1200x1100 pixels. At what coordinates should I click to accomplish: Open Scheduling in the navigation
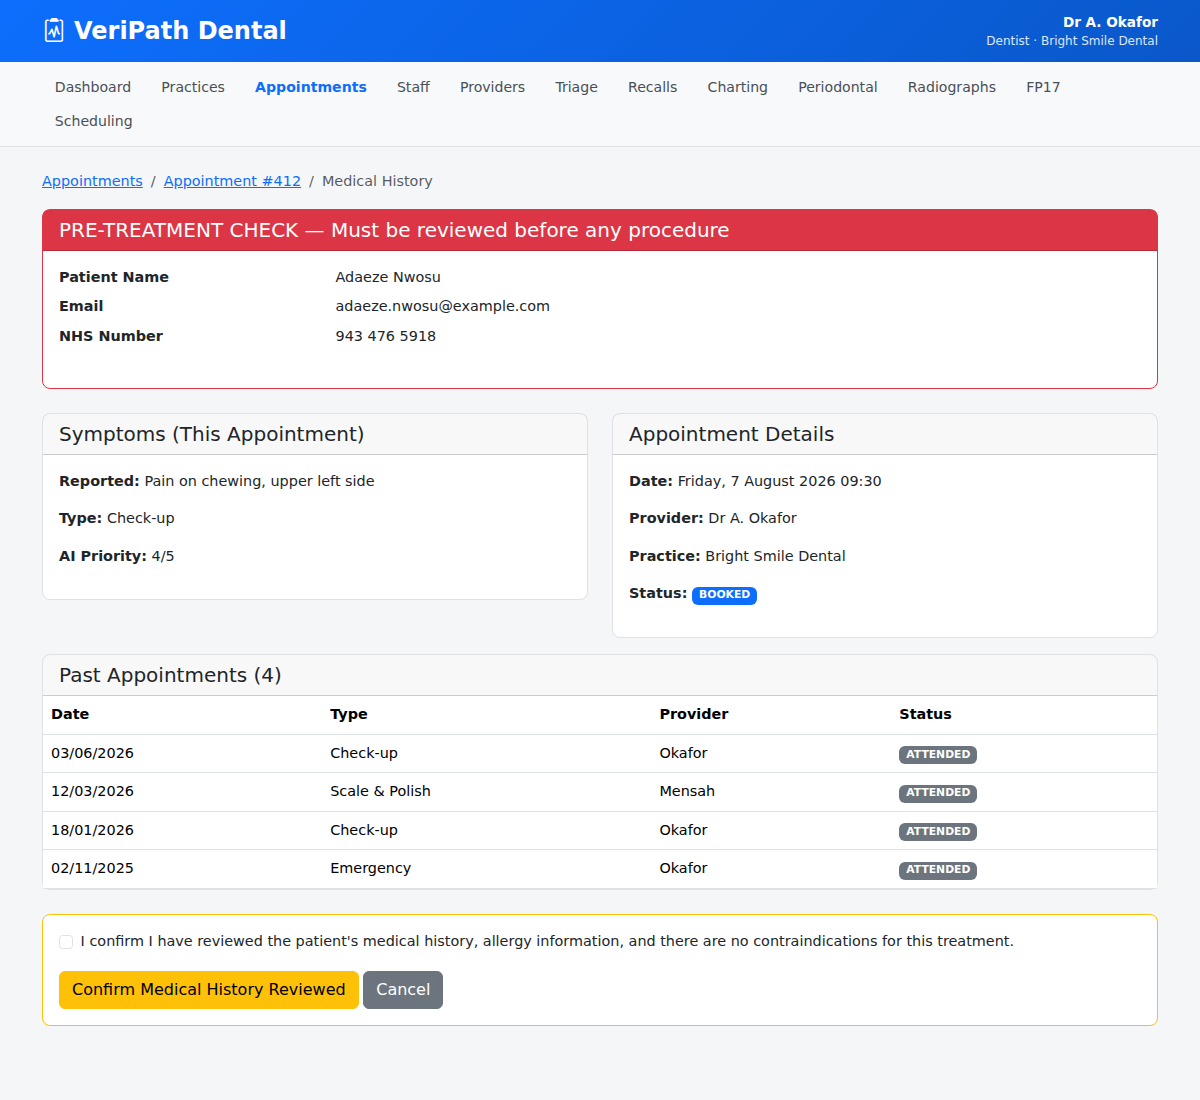[x=93, y=121]
